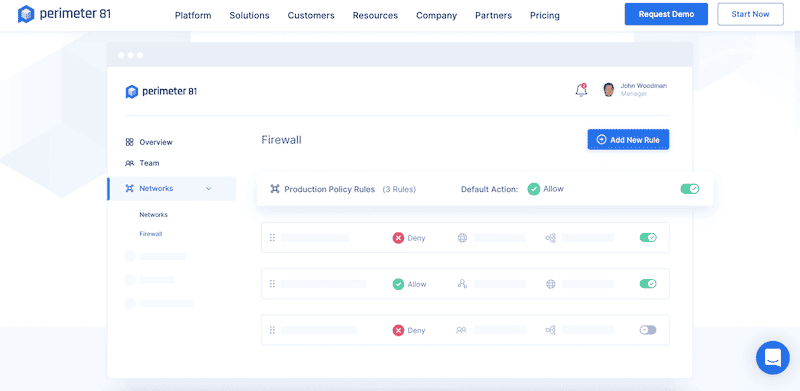The height and width of the screenshot is (391, 800).
Task: Grab the drag handle of the third rule
Action: [272, 330]
